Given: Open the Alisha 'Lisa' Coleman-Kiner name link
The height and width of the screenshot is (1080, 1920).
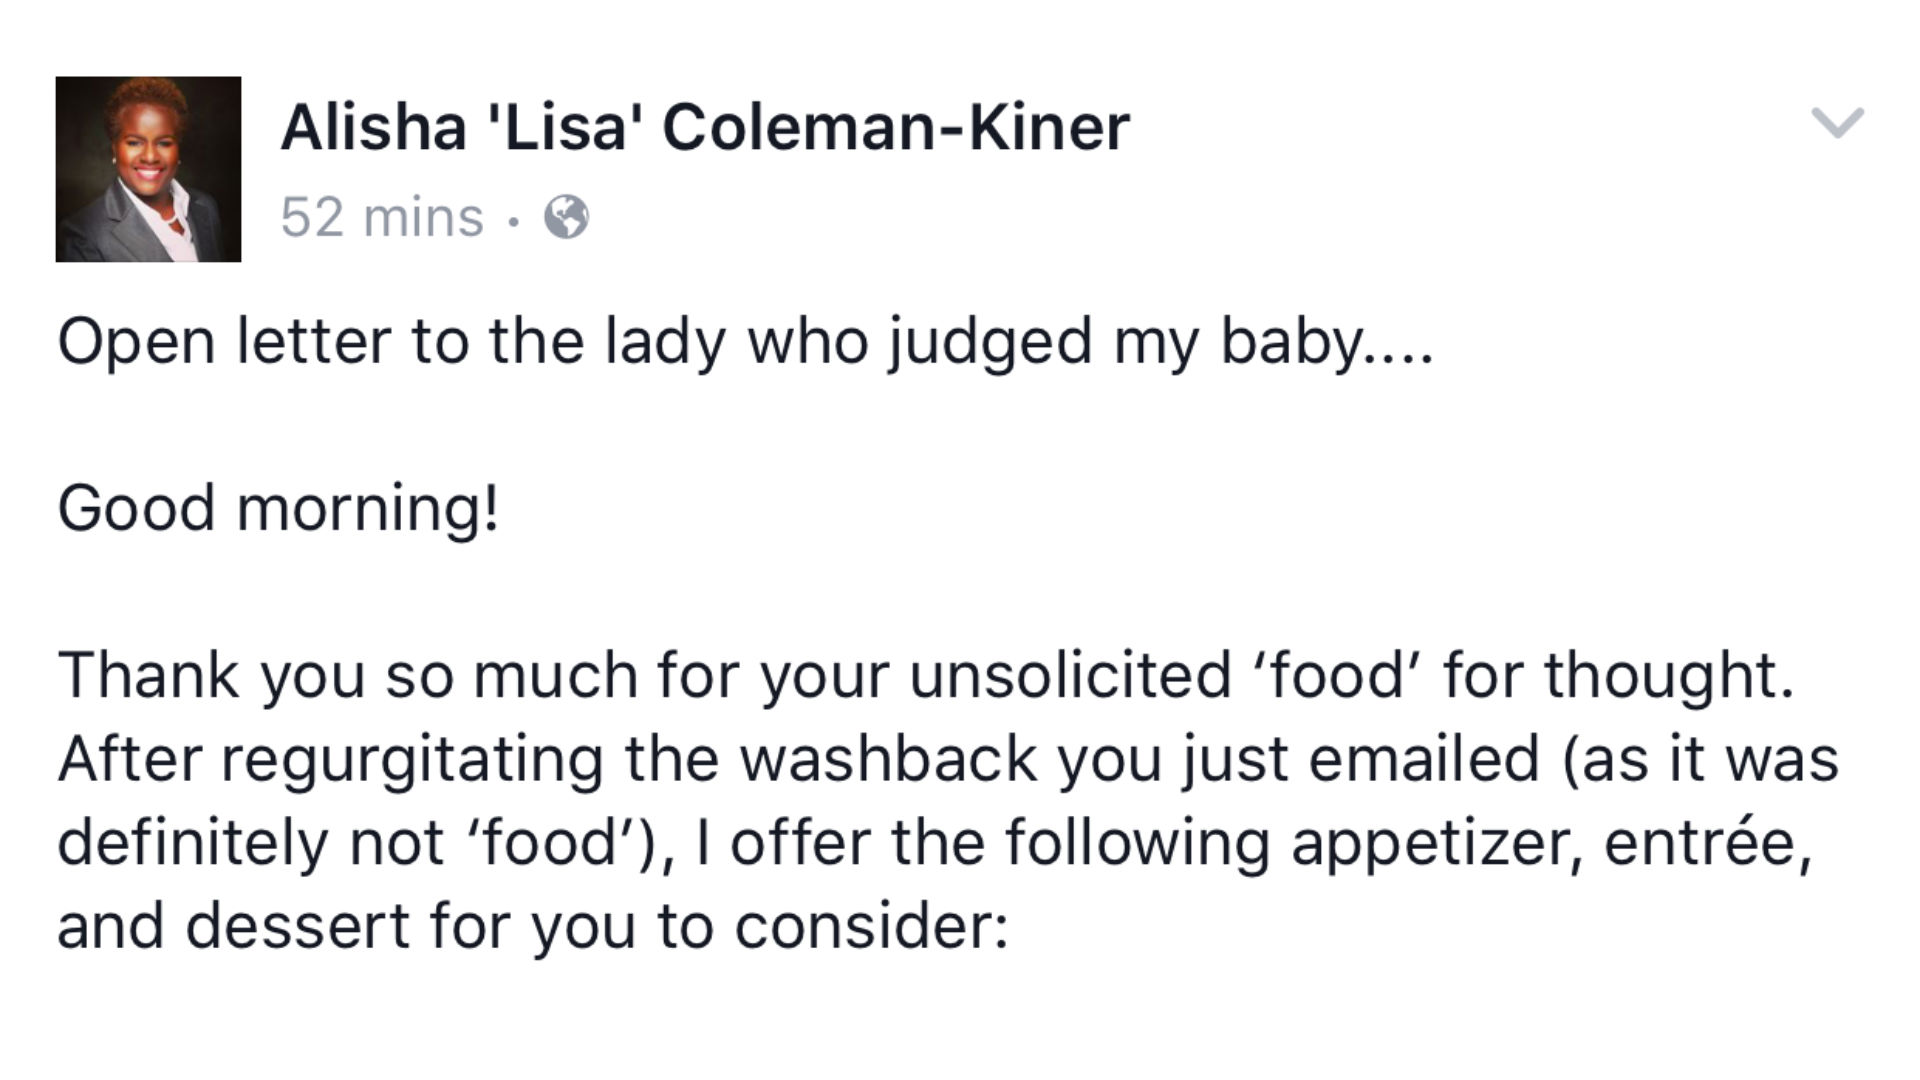Looking at the screenshot, I should tap(705, 127).
